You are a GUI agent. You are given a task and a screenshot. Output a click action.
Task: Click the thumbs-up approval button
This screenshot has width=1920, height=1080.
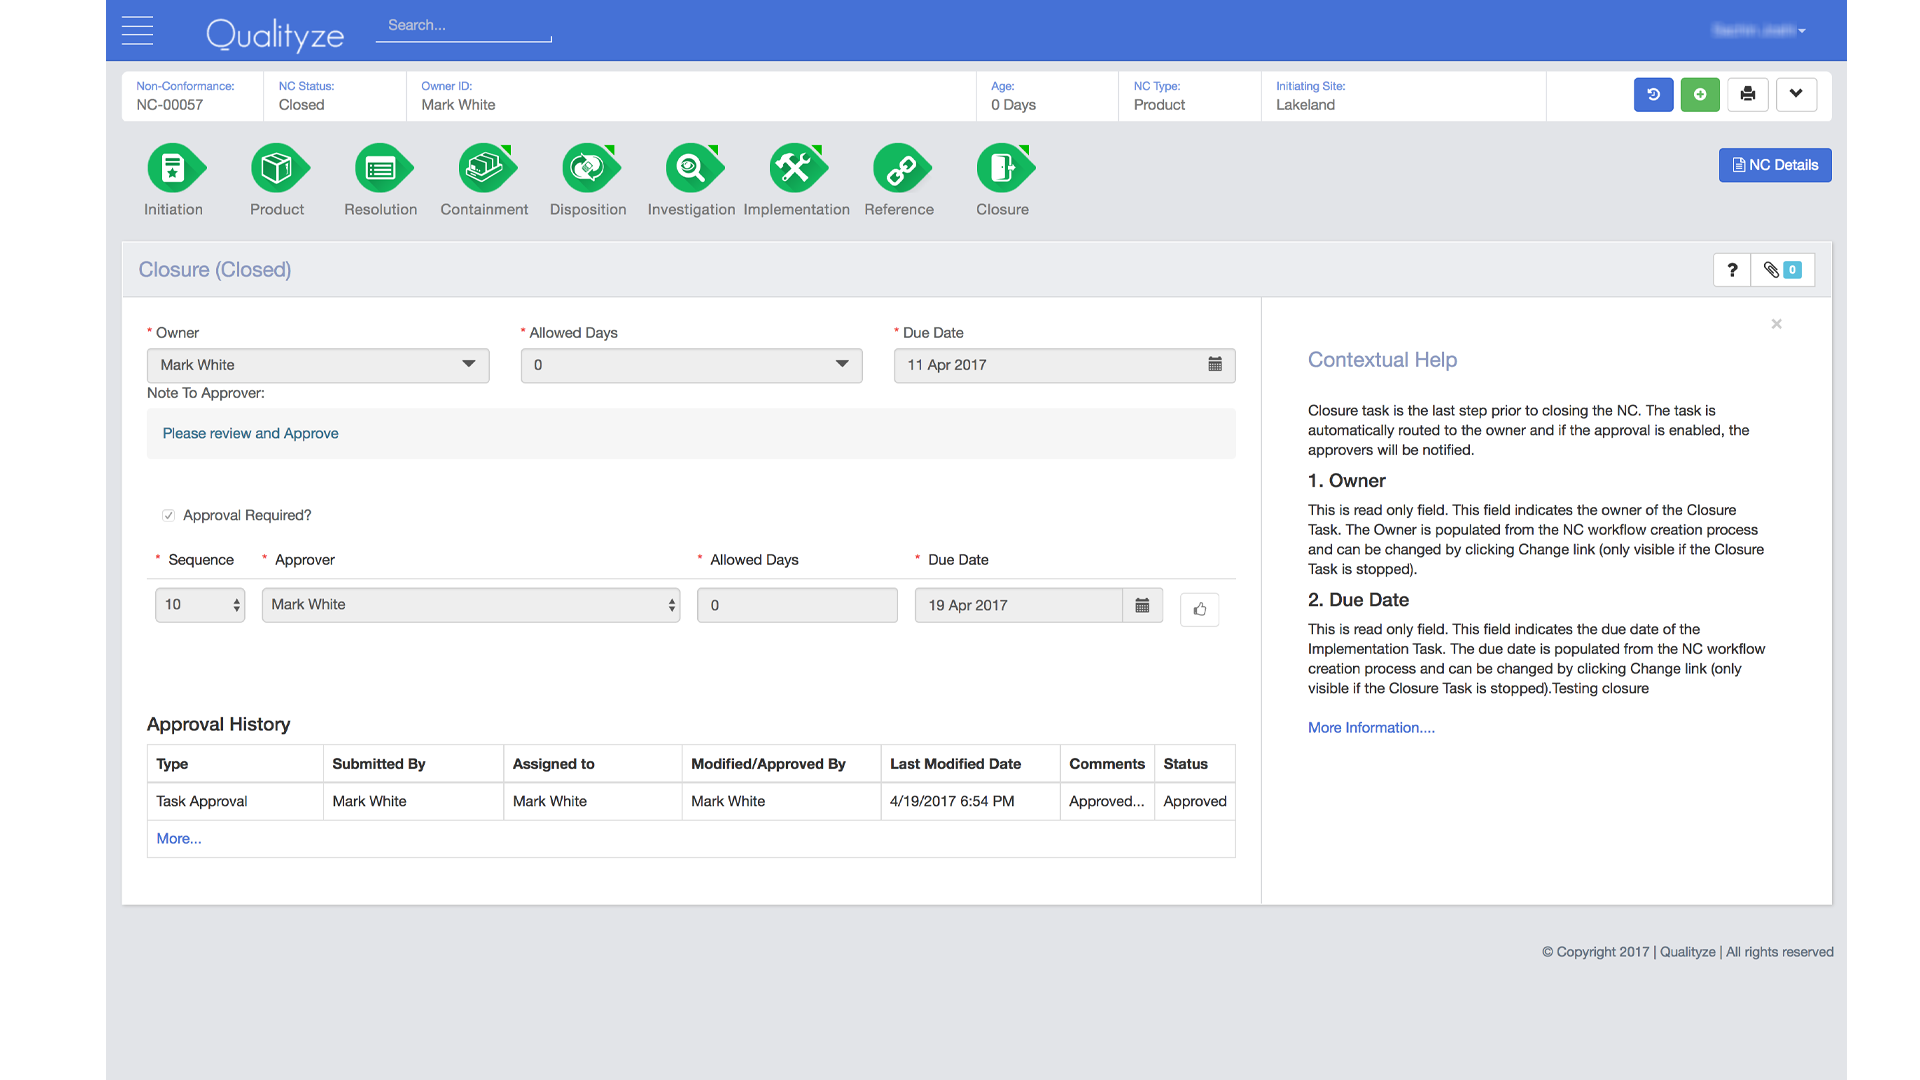(x=1199, y=609)
